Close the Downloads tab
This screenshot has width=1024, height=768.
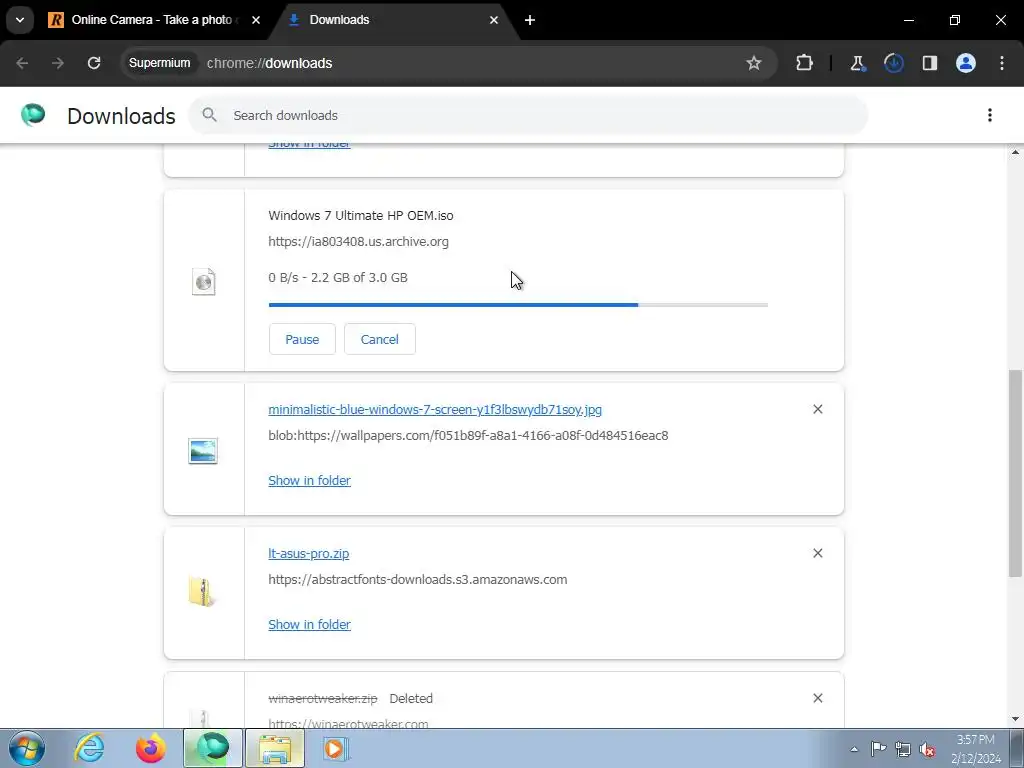click(494, 20)
